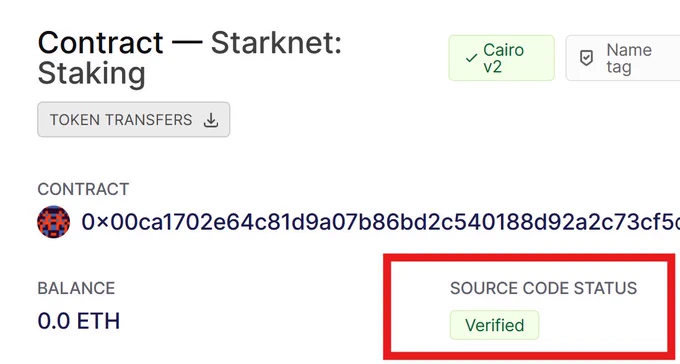Click the CONTRACT section label
The height and width of the screenshot is (364, 680).
click(x=83, y=189)
